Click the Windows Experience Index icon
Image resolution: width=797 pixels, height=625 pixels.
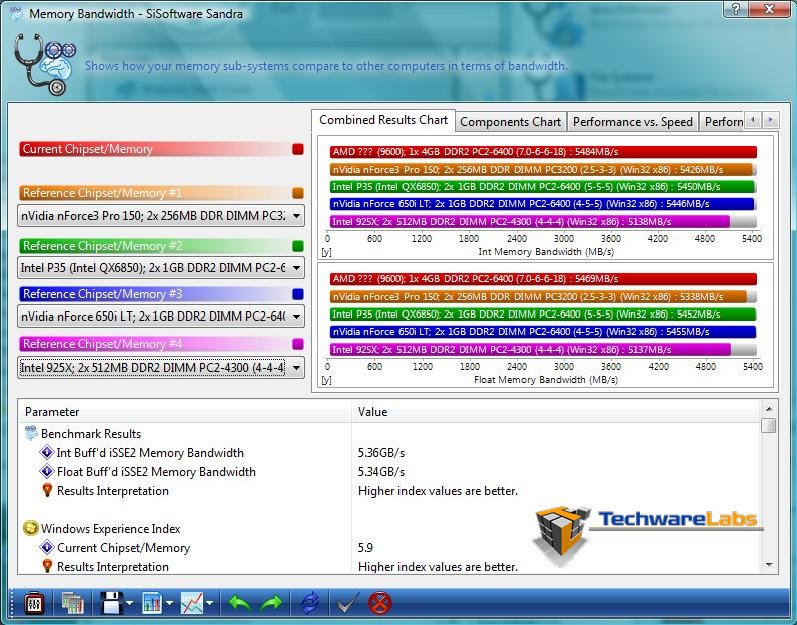click(31, 528)
